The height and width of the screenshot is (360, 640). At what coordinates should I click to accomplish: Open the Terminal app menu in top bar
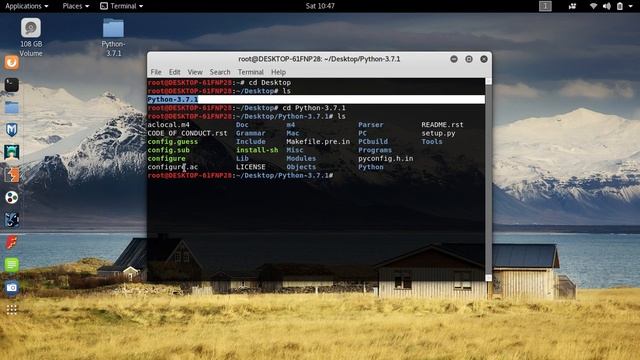coord(122,6)
